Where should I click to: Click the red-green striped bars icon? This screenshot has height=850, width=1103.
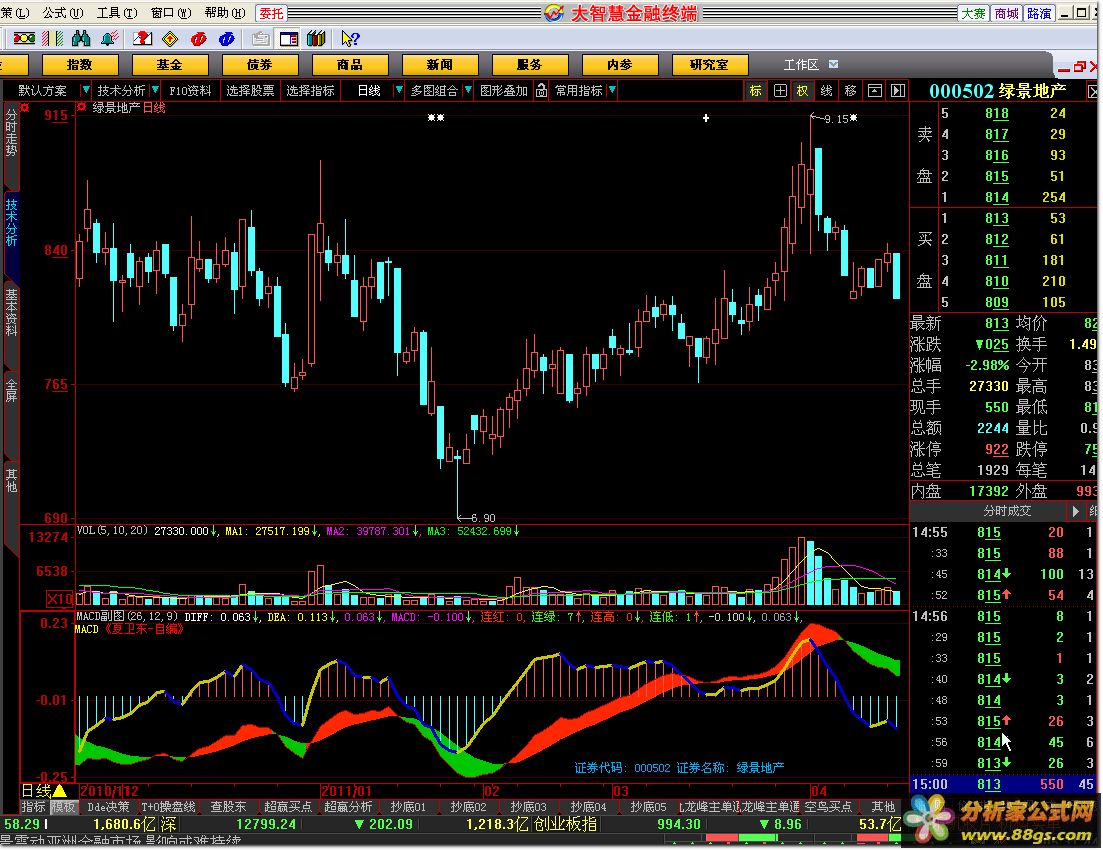53,39
